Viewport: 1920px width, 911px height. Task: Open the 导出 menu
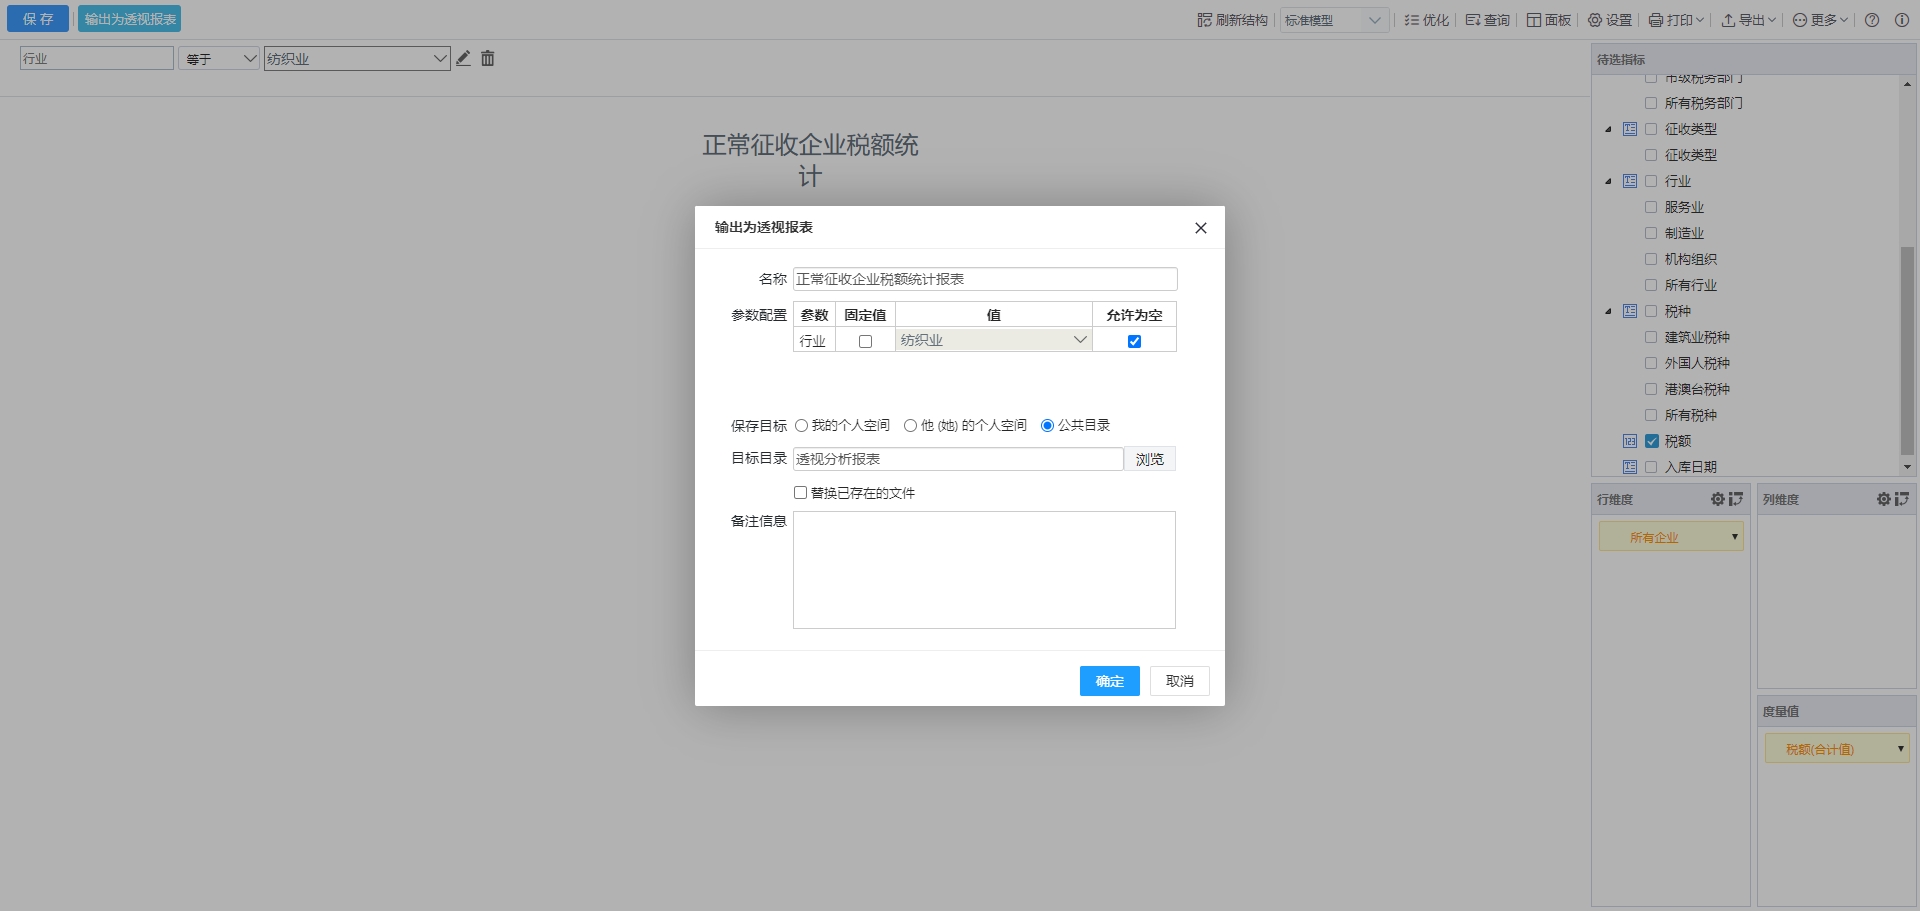pos(1748,20)
